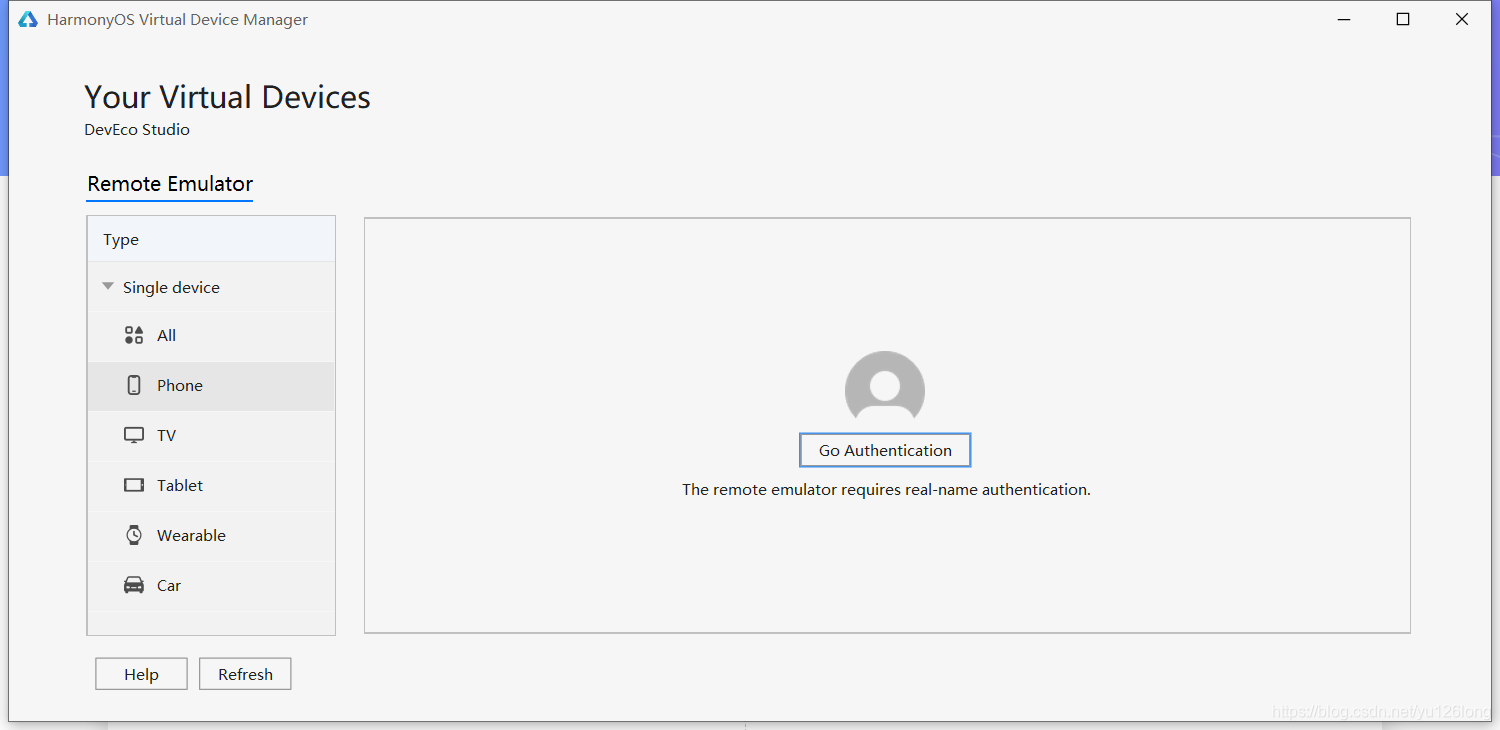This screenshot has height=730, width=1500.
Task: Click the real-name authentication message text
Action: click(x=886, y=490)
